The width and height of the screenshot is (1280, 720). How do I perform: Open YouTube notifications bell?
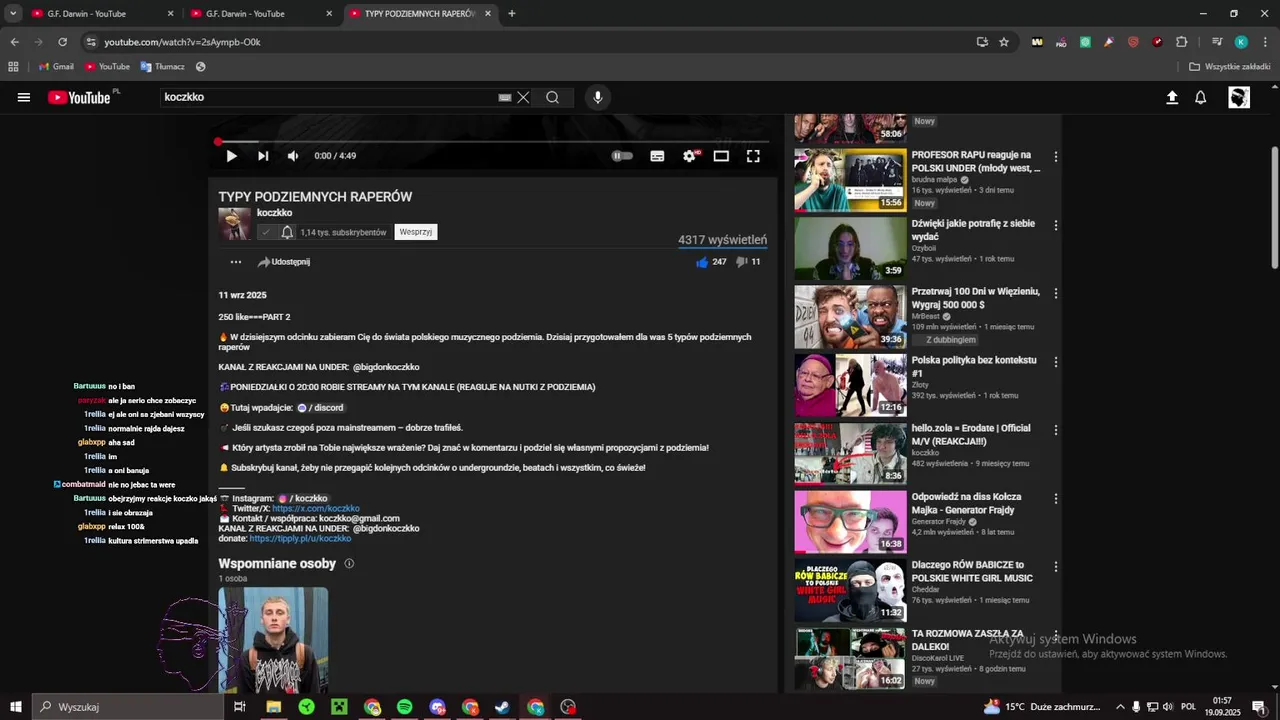(x=1201, y=97)
